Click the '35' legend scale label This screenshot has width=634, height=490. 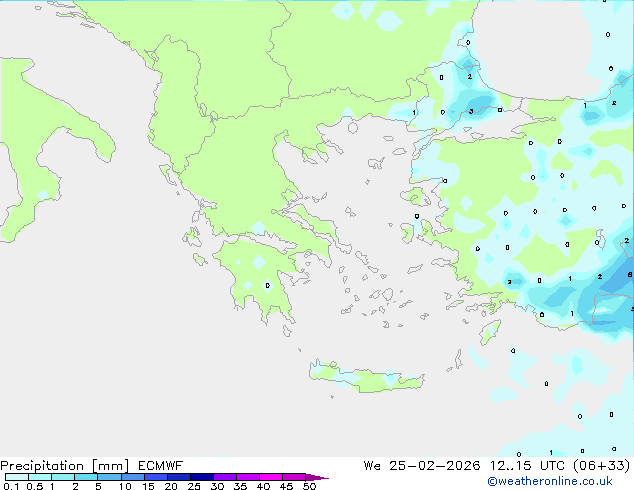point(240,486)
